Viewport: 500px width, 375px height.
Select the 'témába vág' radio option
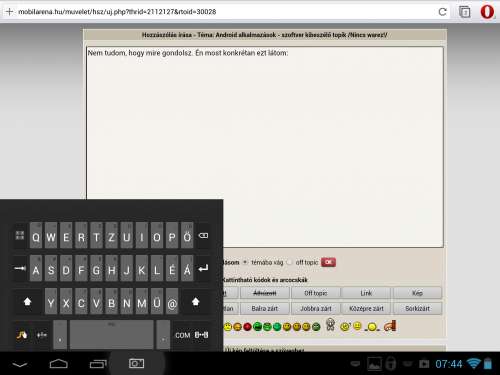(245, 262)
